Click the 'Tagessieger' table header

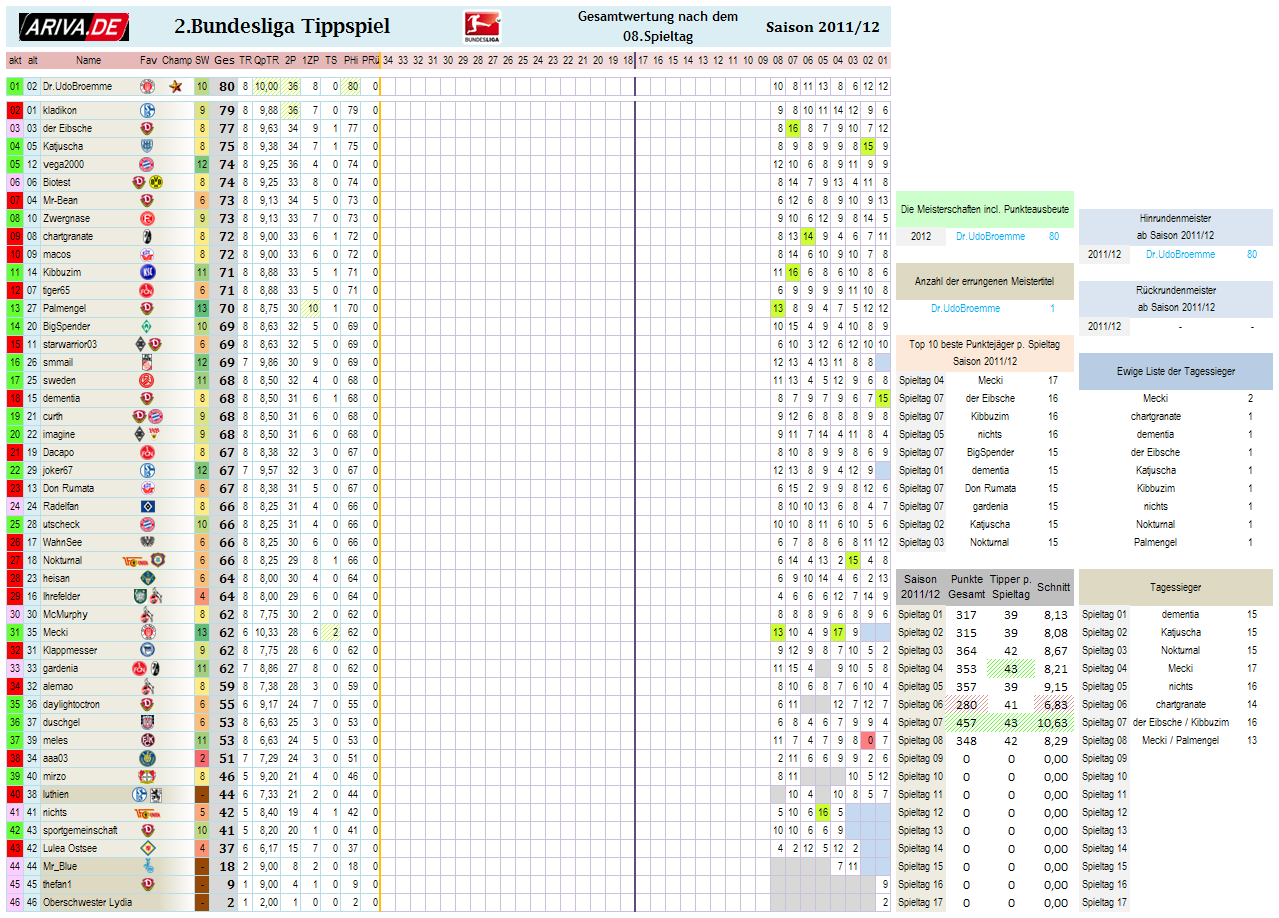coord(1175,588)
